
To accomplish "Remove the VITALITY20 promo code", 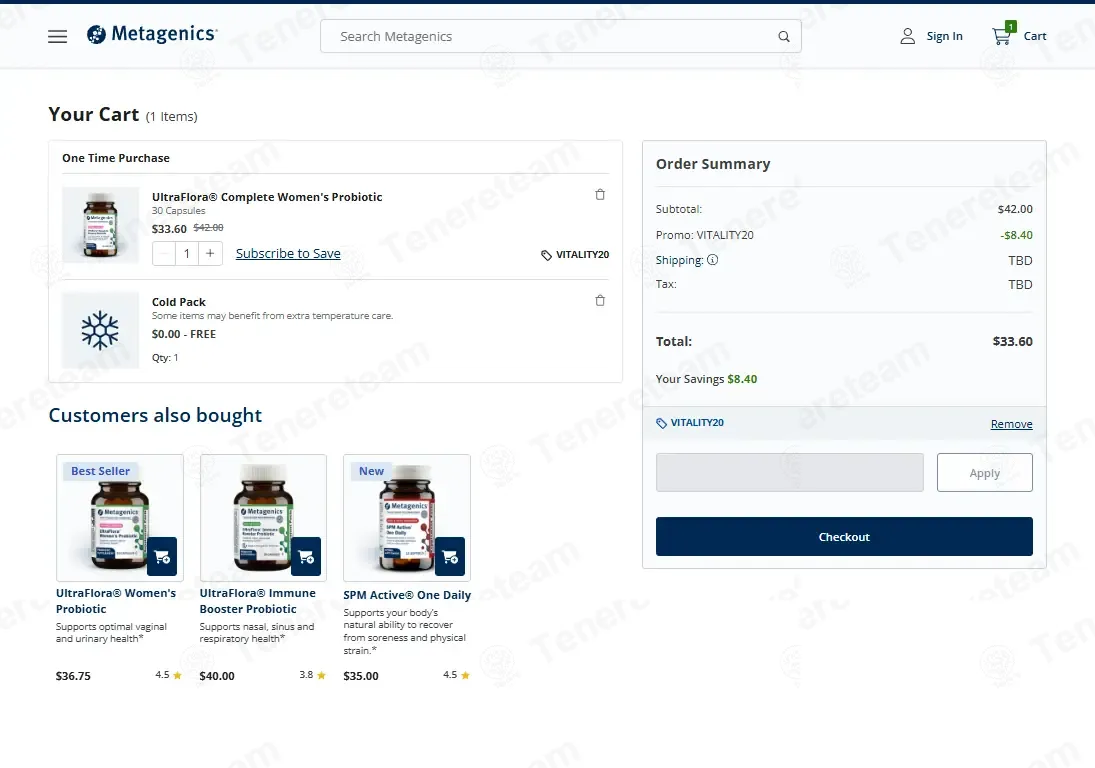I will pos(1011,424).
